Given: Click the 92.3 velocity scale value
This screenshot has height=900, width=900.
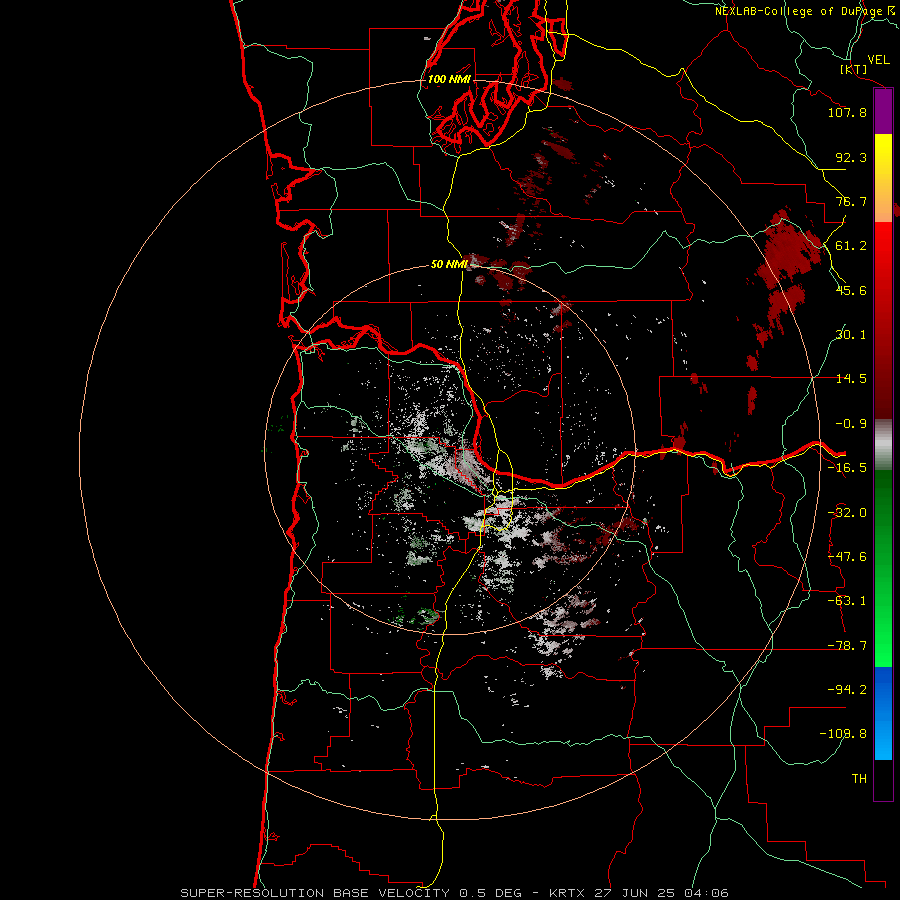Looking at the screenshot, I should click(851, 157).
